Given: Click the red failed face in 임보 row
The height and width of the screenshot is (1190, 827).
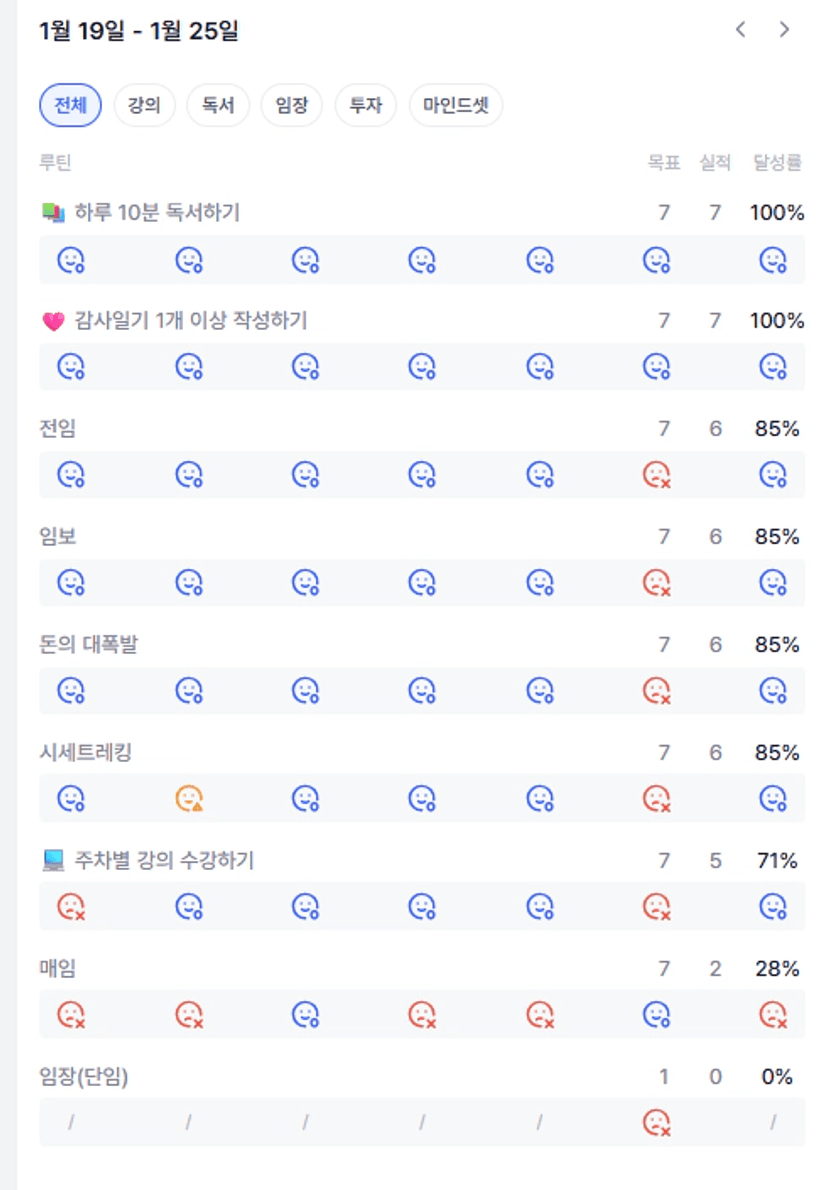Looking at the screenshot, I should coord(656,582).
